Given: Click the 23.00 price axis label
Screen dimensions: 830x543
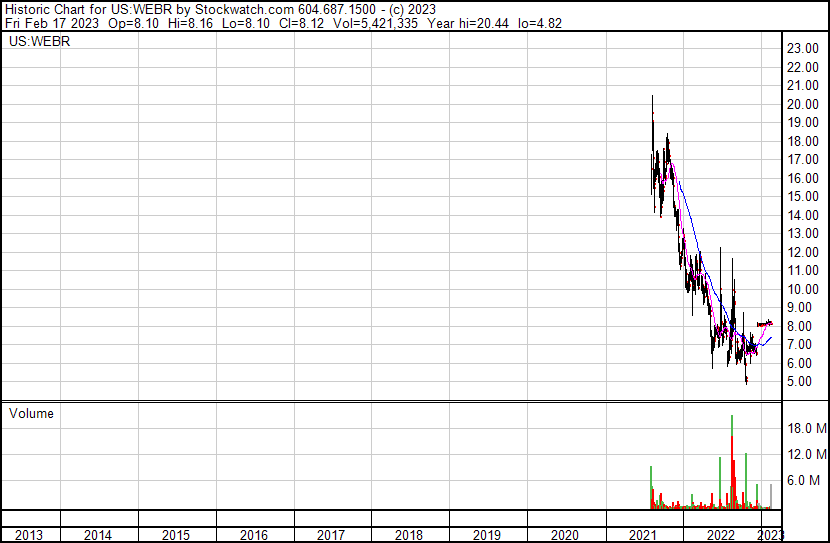Looking at the screenshot, I should [x=803, y=49].
